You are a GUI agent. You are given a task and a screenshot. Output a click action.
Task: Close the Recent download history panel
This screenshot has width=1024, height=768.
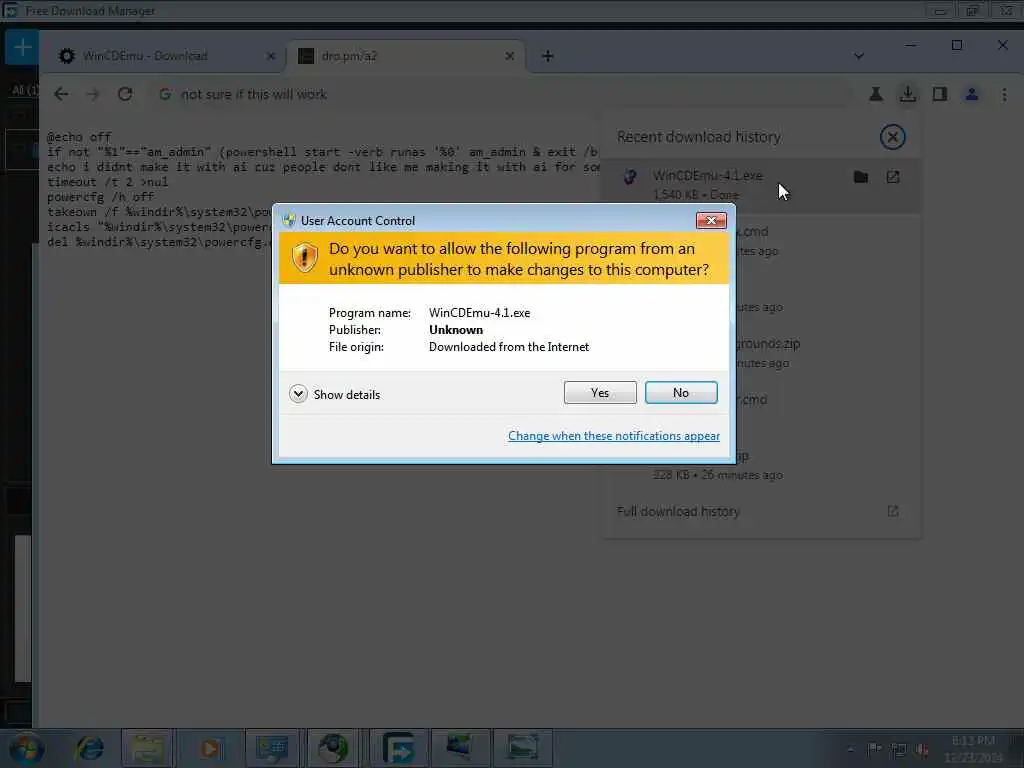coord(892,136)
